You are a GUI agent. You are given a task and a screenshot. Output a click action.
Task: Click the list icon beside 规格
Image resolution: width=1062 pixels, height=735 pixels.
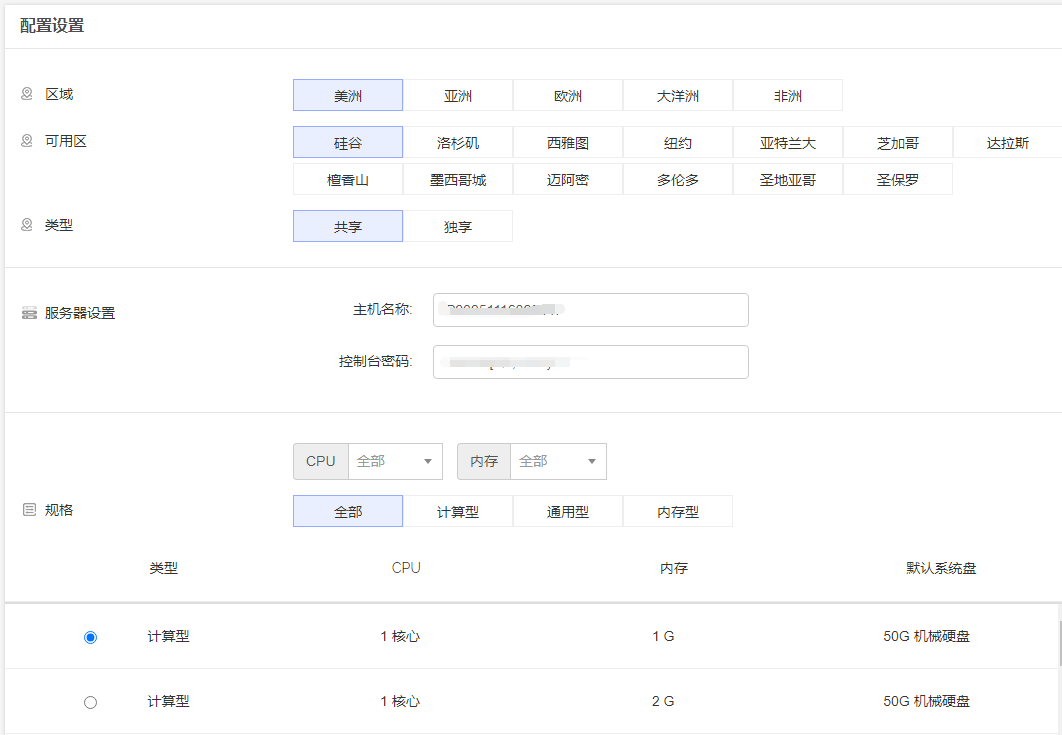[x=29, y=510]
